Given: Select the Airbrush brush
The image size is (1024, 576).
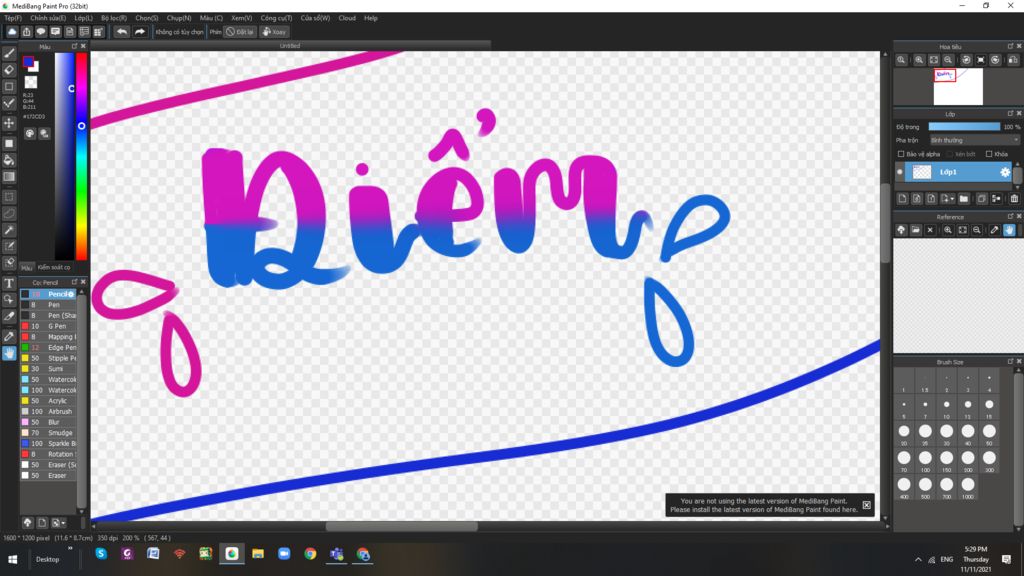Looking at the screenshot, I should [49, 411].
